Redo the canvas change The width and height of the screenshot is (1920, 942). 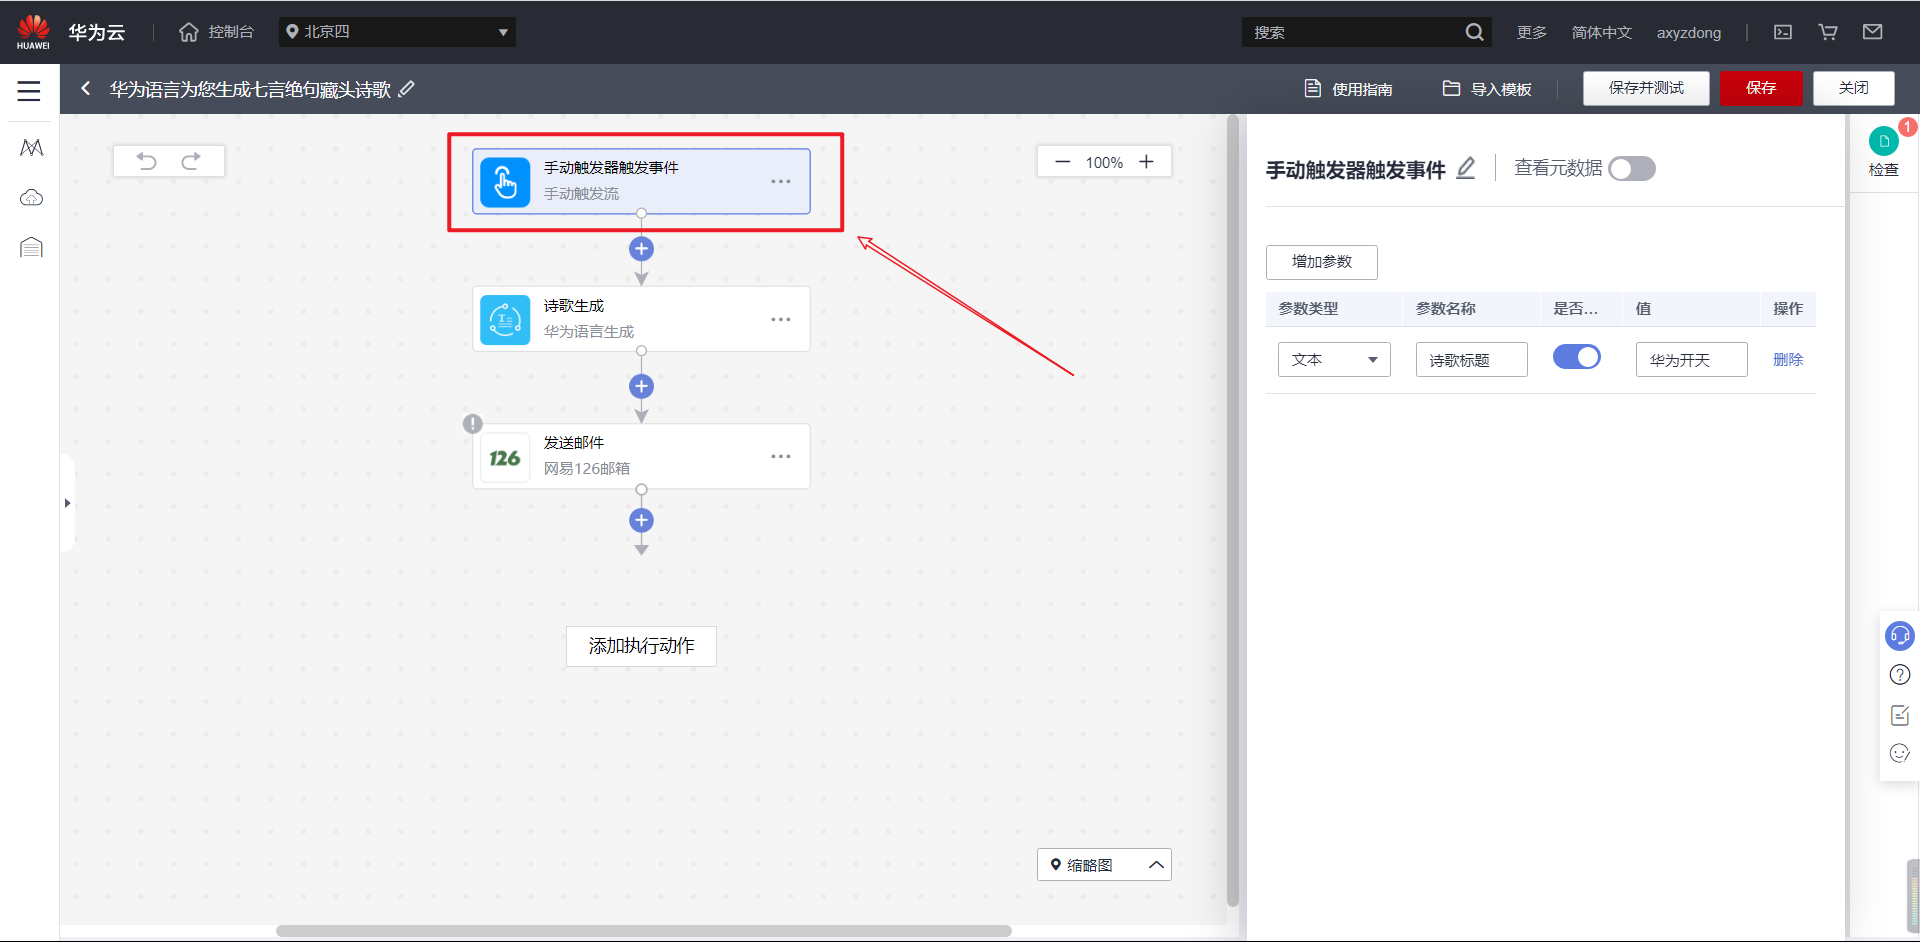191,161
